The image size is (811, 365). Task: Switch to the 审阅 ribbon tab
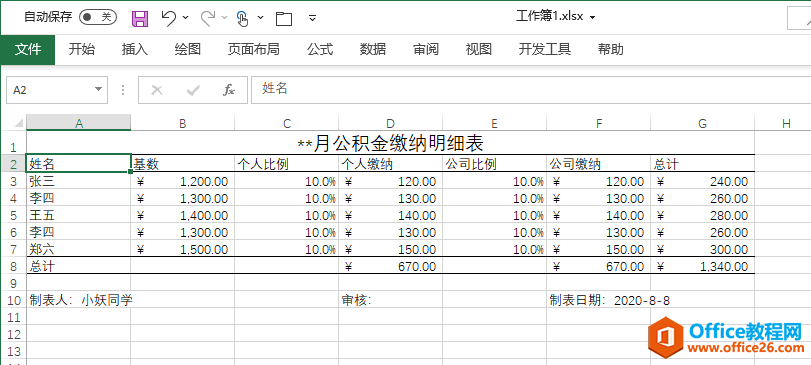(x=426, y=50)
